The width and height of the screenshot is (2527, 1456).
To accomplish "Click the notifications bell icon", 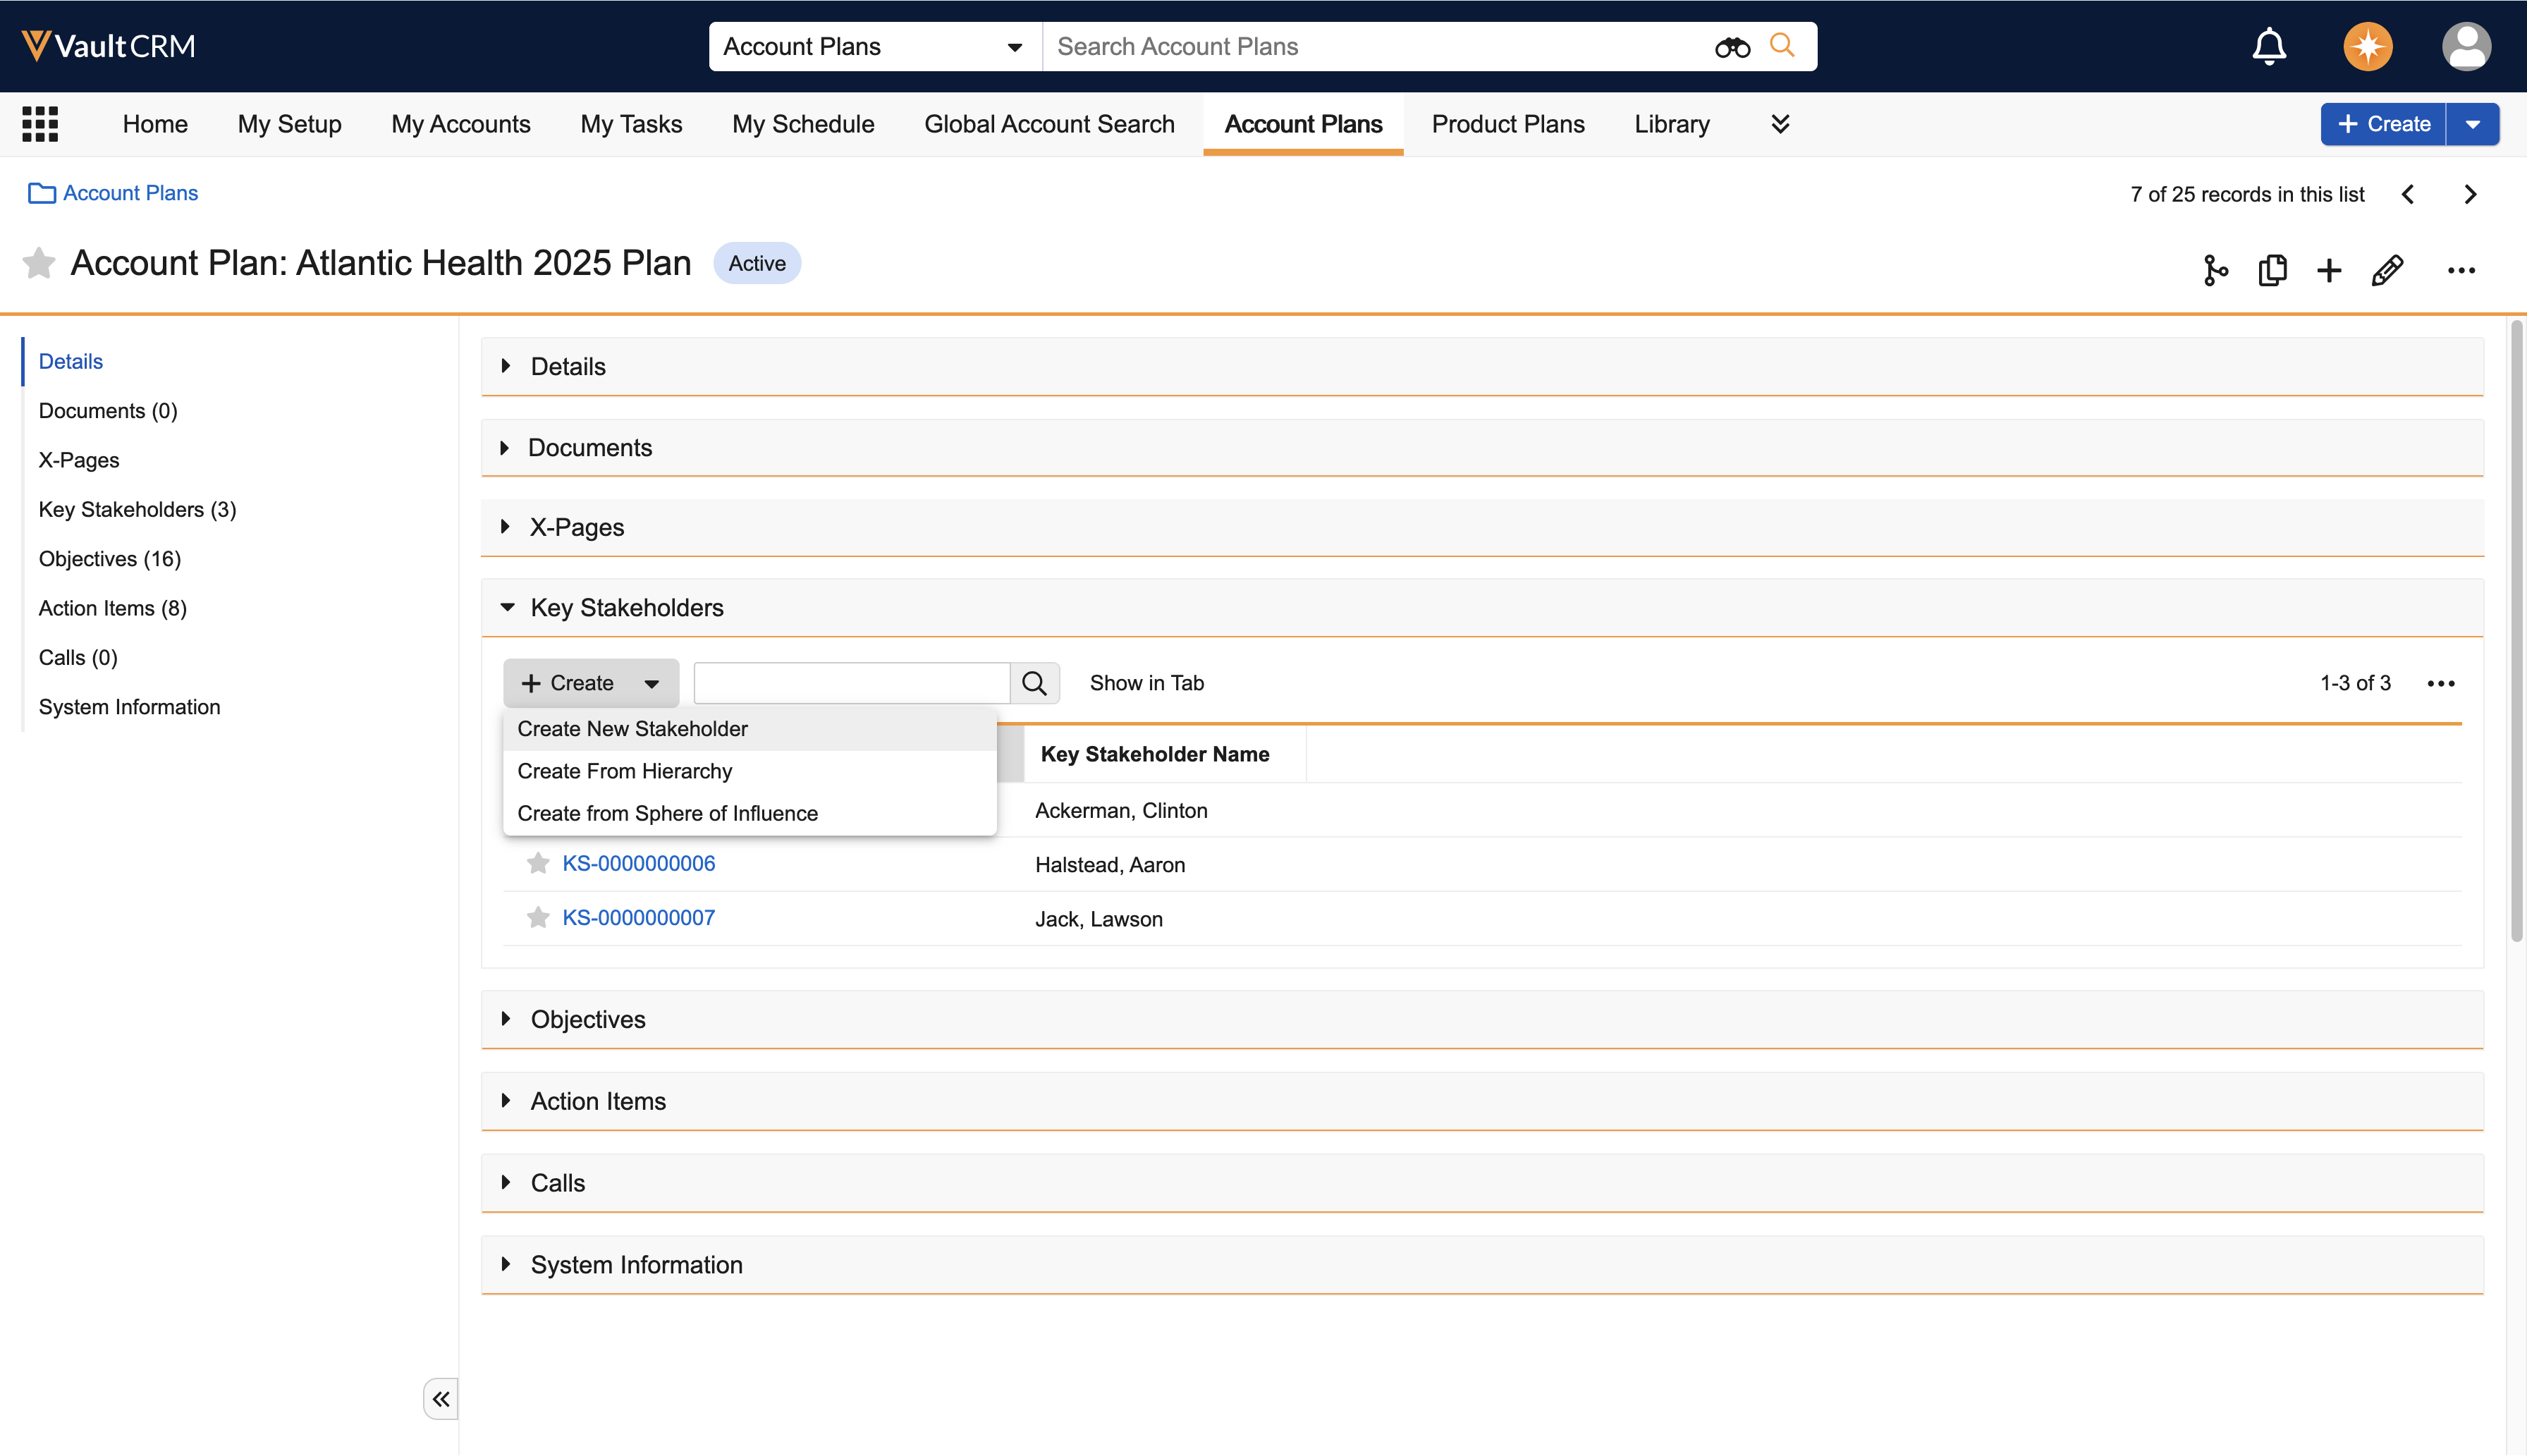I will tap(2268, 47).
